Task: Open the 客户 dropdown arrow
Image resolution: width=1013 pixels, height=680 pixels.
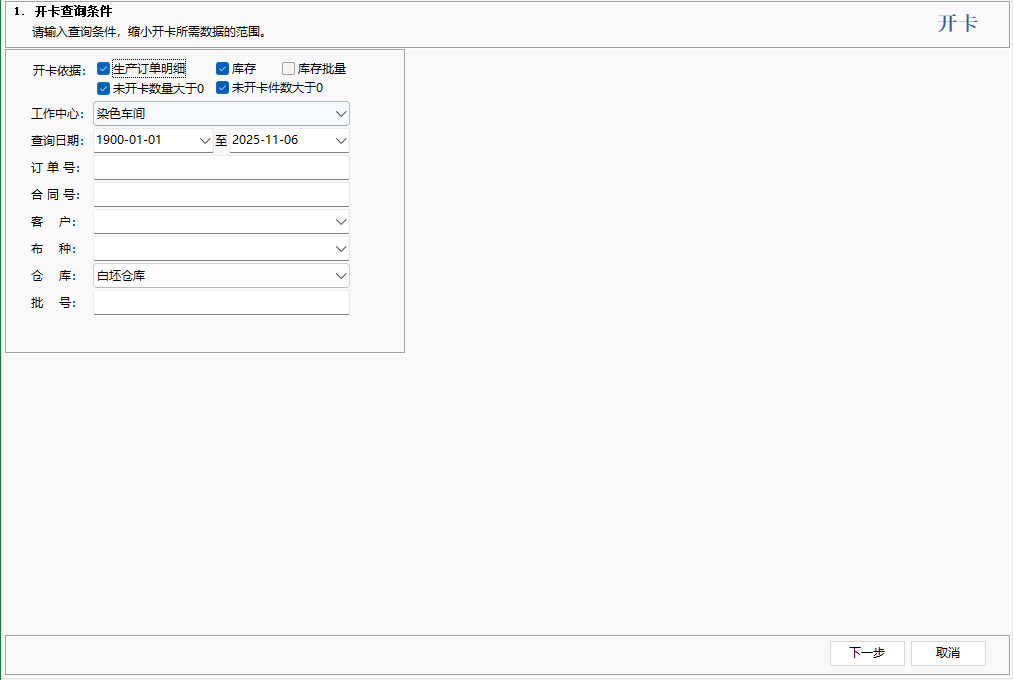Action: coord(341,222)
